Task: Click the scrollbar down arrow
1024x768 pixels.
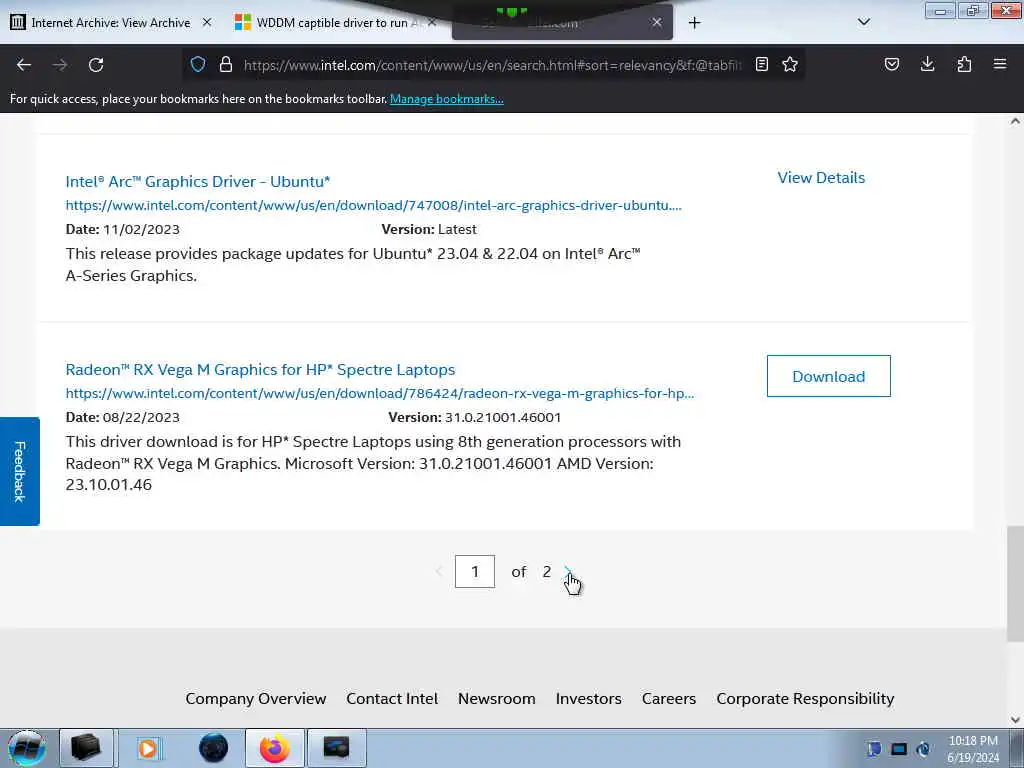Action: click(x=1015, y=720)
